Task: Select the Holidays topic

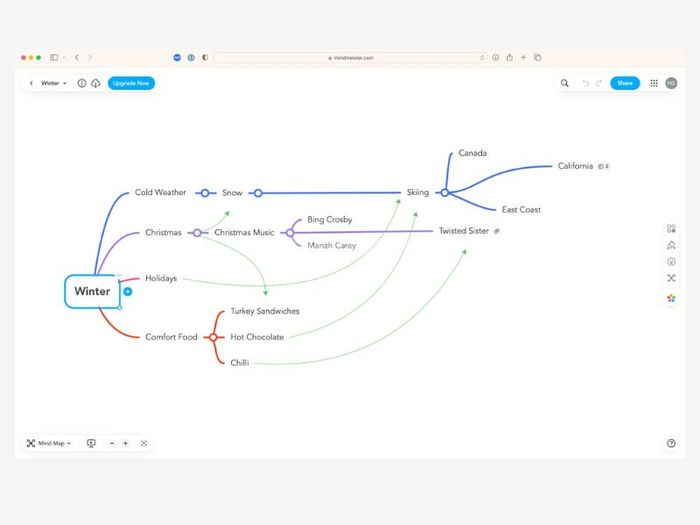Action: point(161,278)
